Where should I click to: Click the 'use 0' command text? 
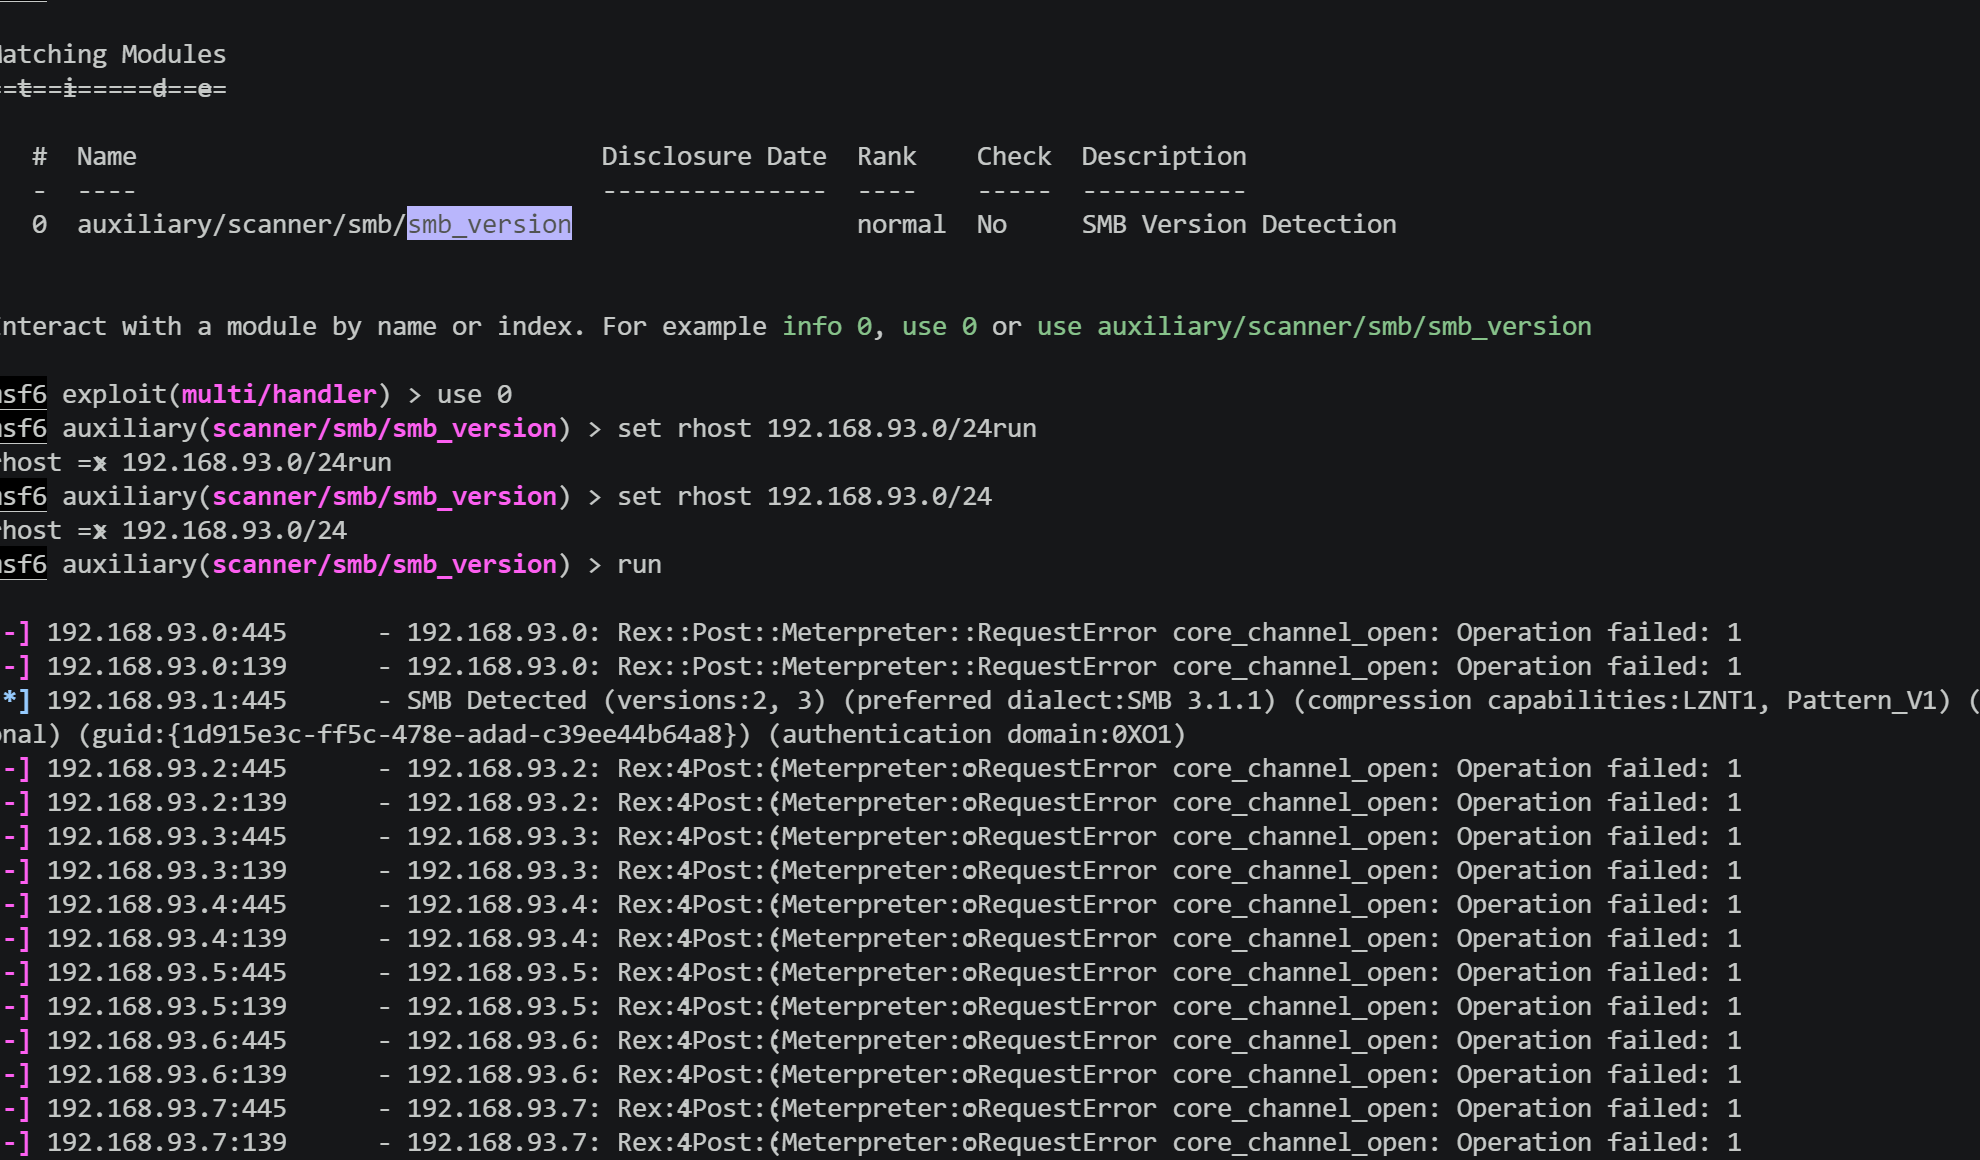click(x=474, y=394)
